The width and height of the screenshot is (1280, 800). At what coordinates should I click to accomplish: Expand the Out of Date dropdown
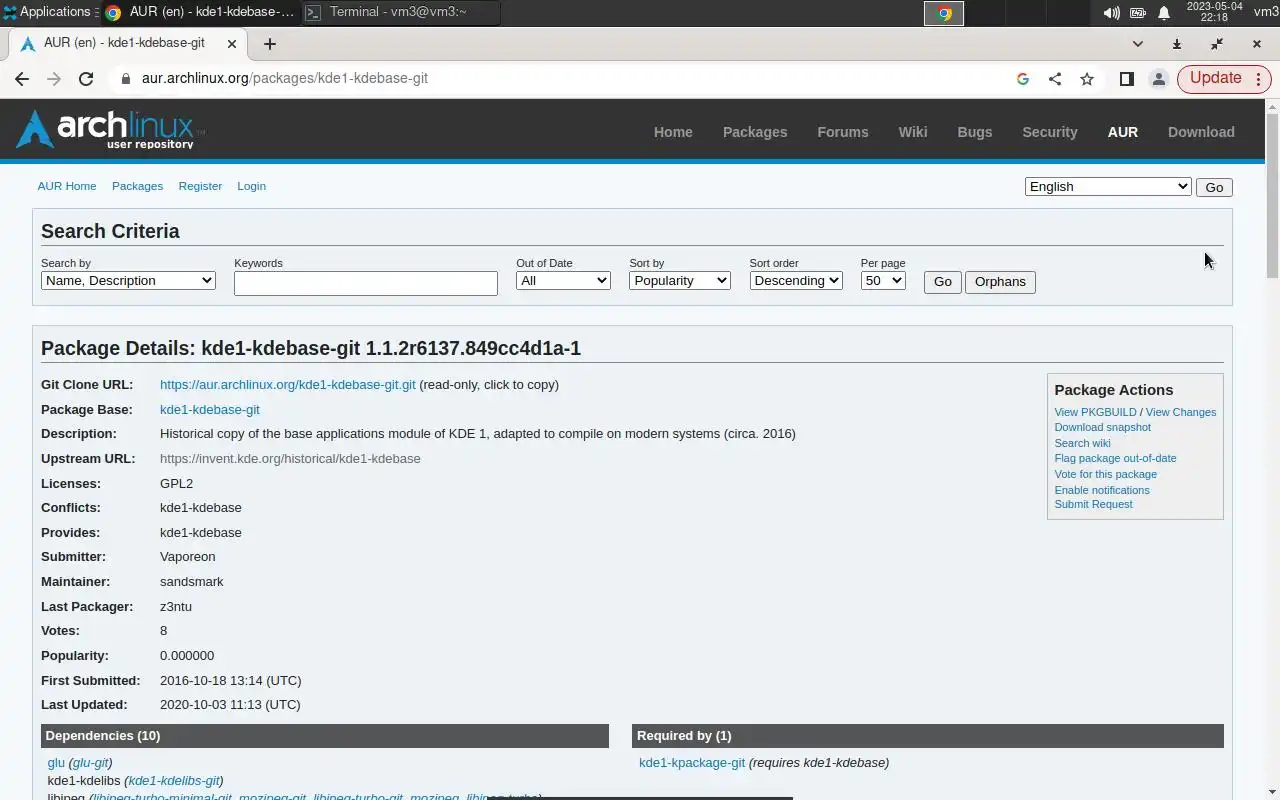pyautogui.click(x=563, y=281)
